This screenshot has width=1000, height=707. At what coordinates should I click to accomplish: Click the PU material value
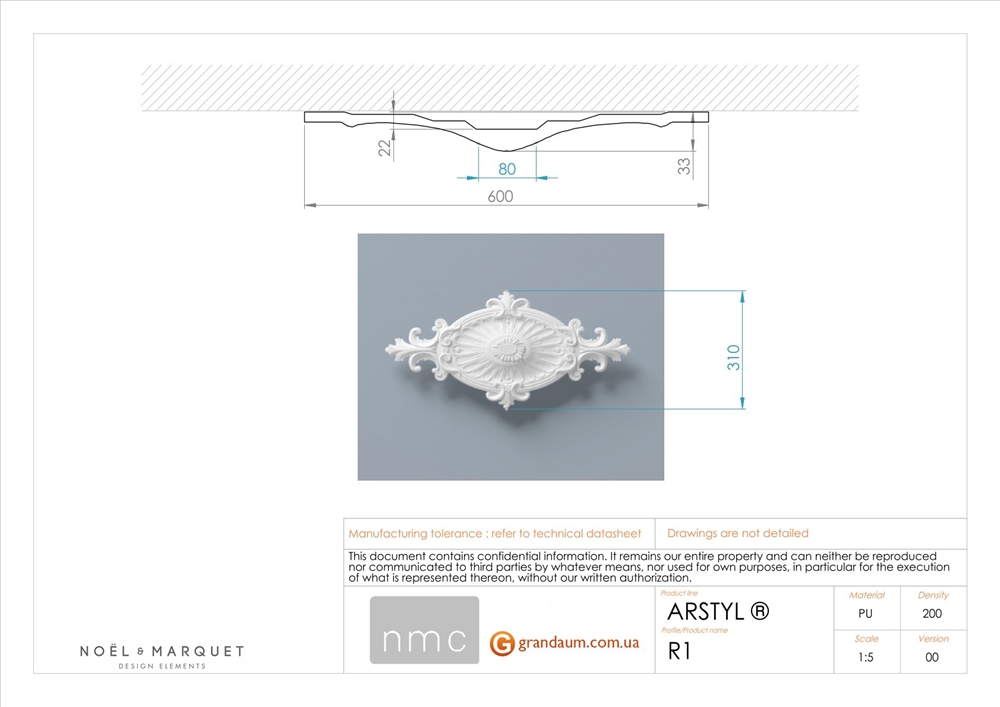click(x=866, y=614)
